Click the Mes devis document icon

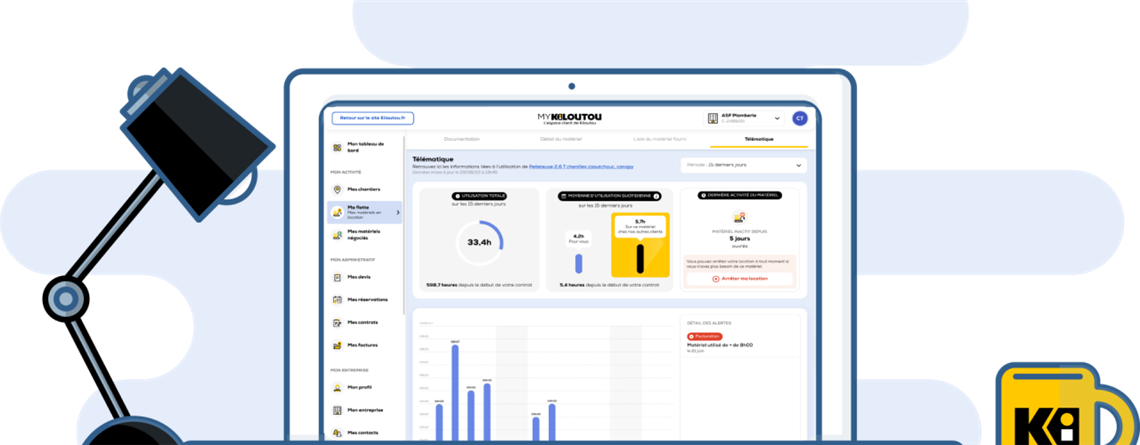(337, 277)
